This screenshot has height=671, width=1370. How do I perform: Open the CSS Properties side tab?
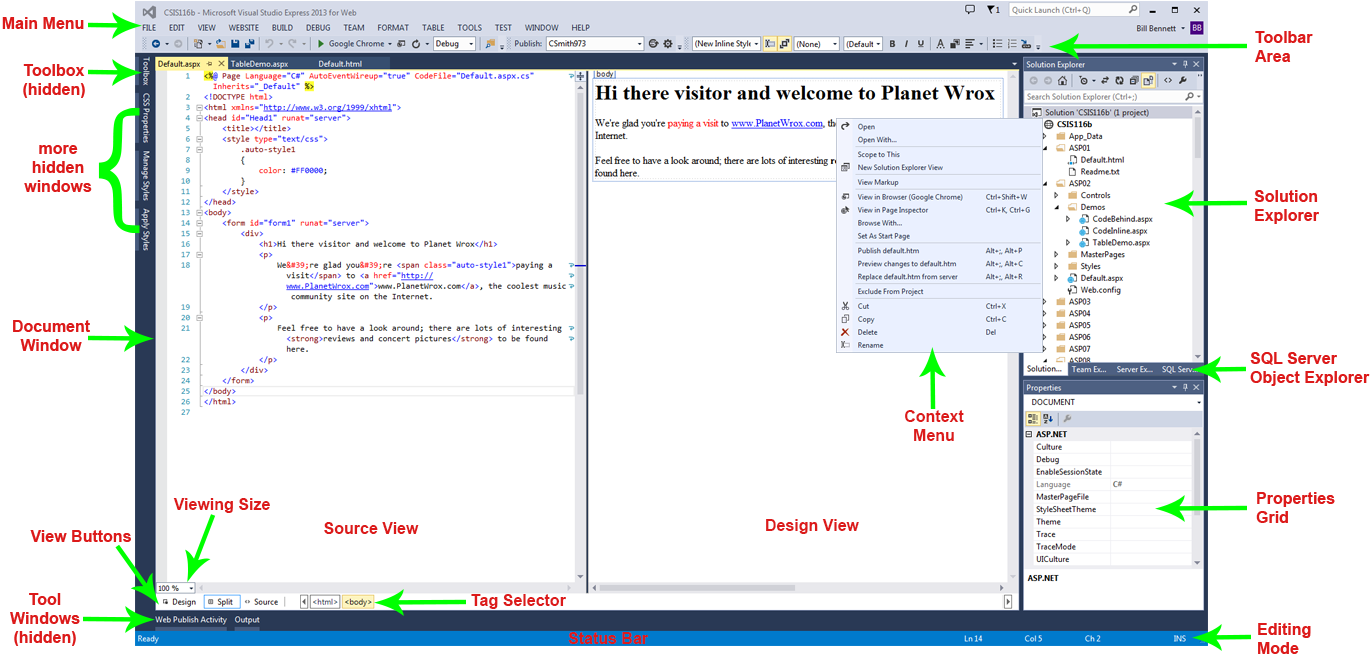tap(145, 116)
